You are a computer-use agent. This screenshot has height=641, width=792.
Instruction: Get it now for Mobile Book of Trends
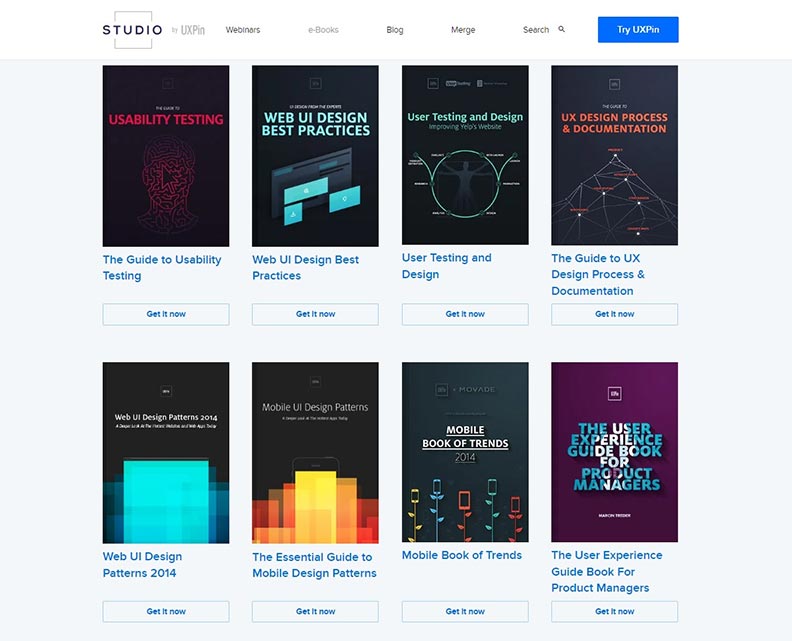click(465, 611)
